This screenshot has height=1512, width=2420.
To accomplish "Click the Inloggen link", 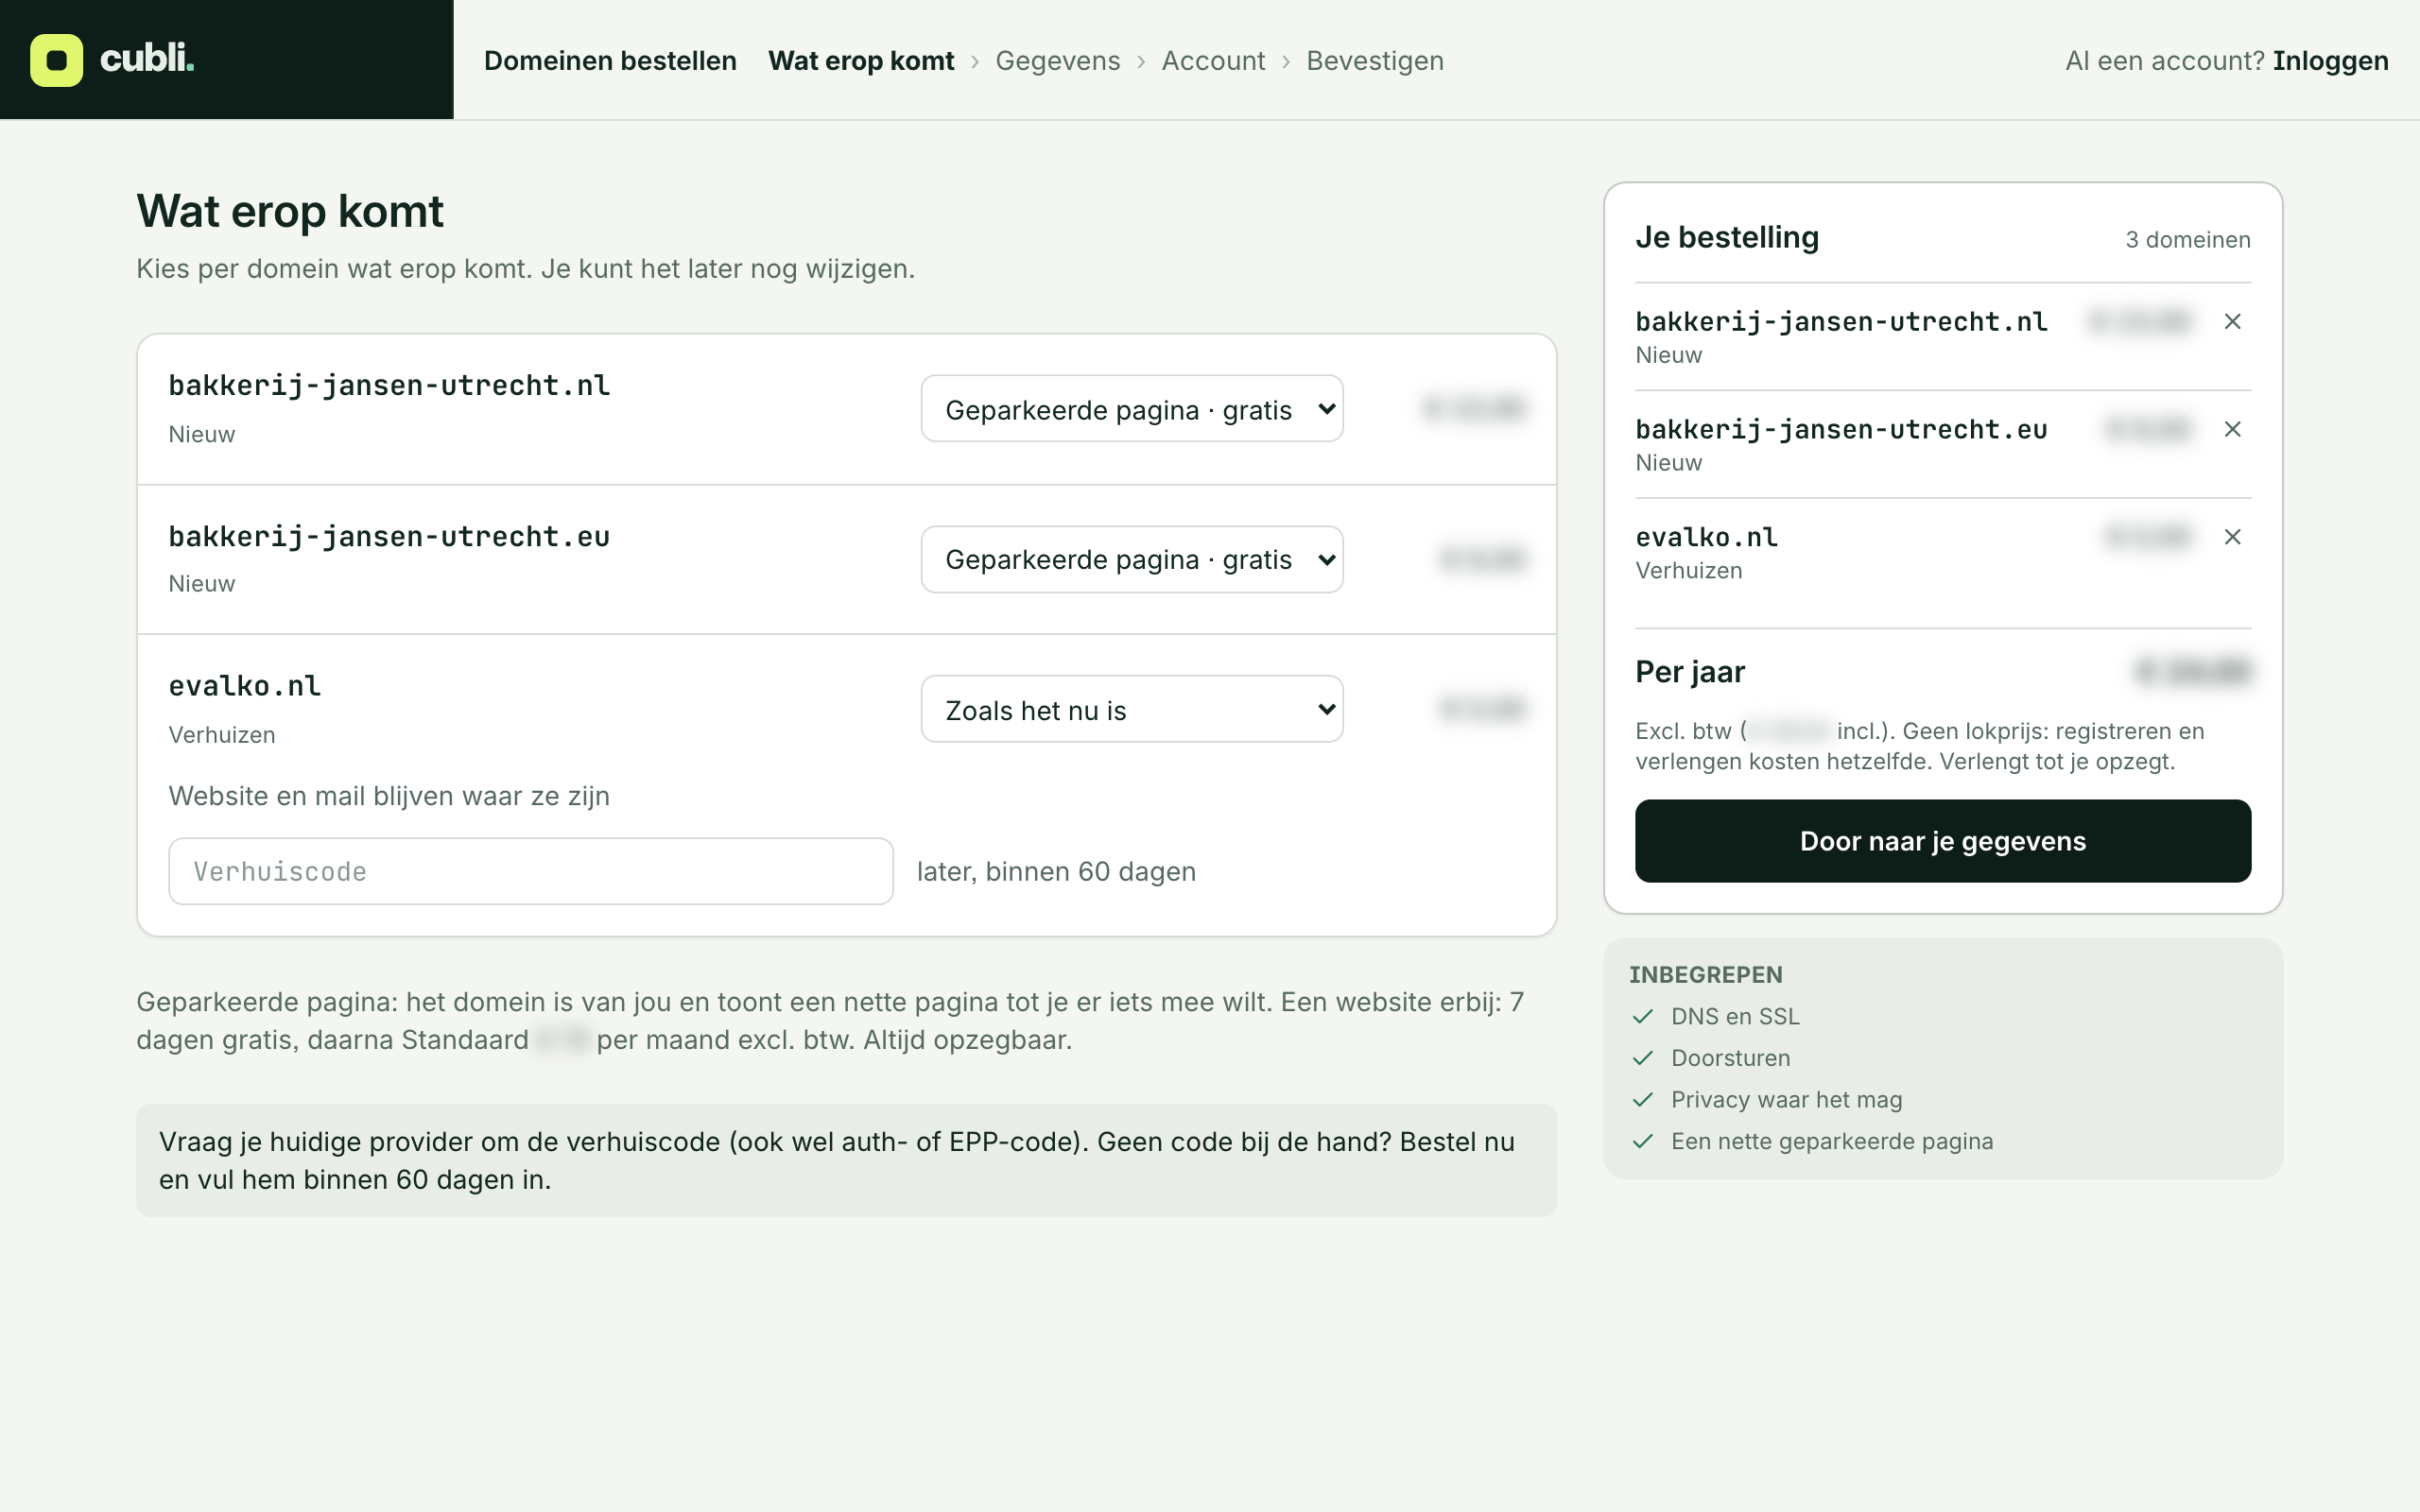I will [x=2330, y=60].
